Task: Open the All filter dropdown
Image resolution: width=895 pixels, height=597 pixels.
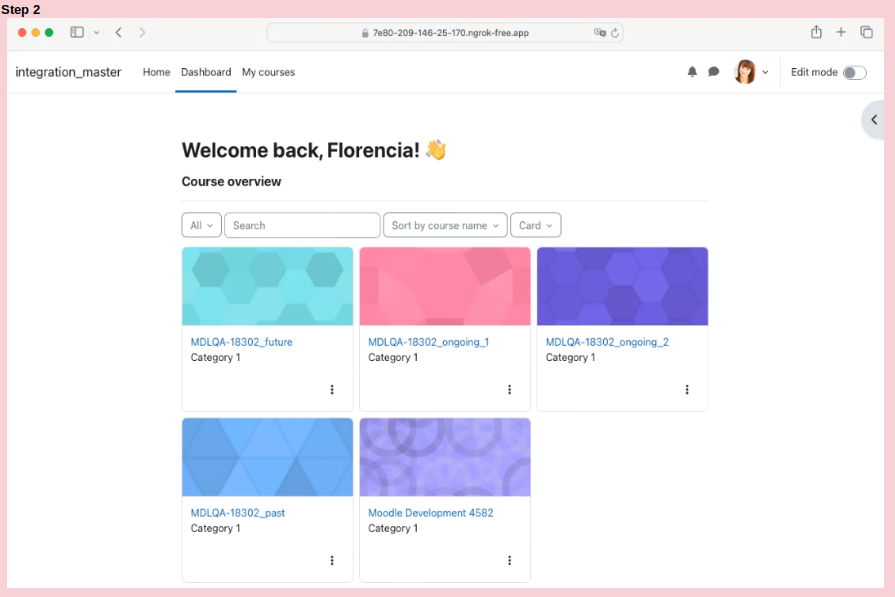Action: tap(201, 225)
